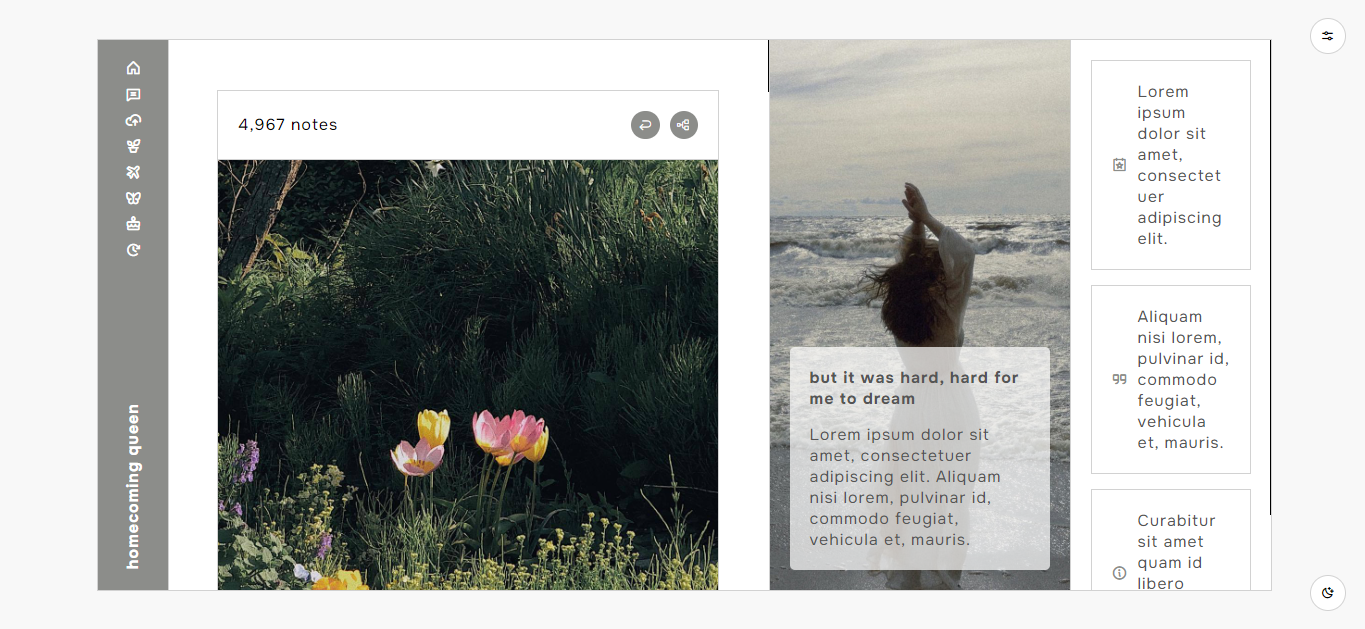Share the post using share button
The height and width of the screenshot is (629, 1365).
(684, 125)
